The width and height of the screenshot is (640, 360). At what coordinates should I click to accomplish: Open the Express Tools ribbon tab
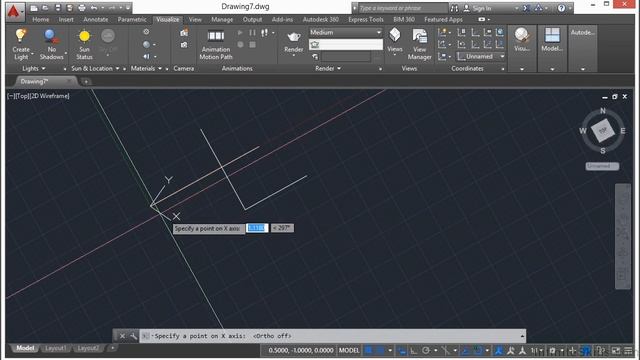point(366,20)
